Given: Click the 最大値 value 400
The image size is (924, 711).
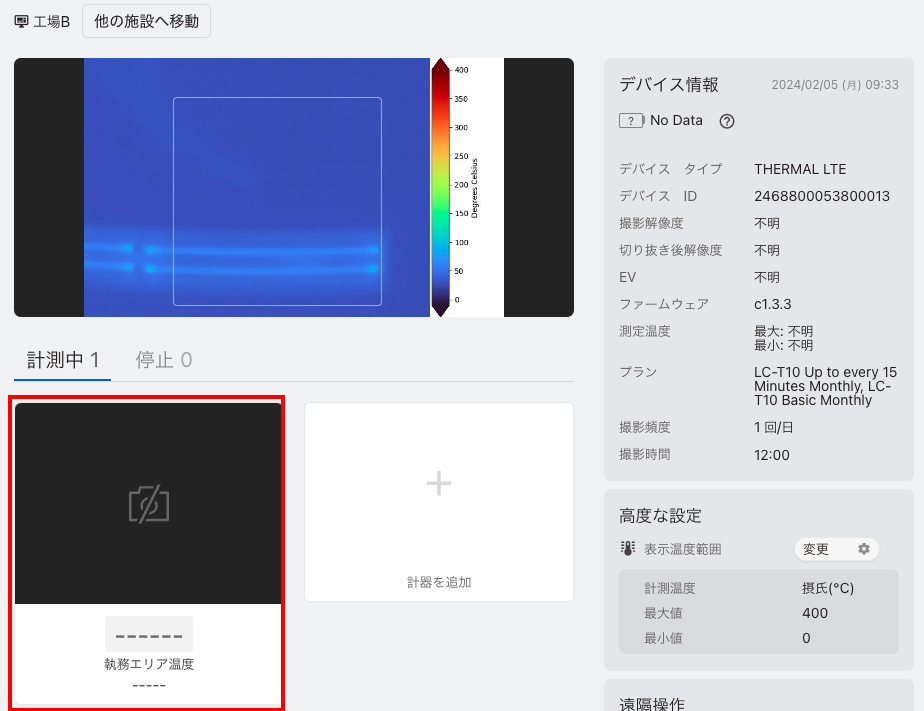Looking at the screenshot, I should 814,613.
